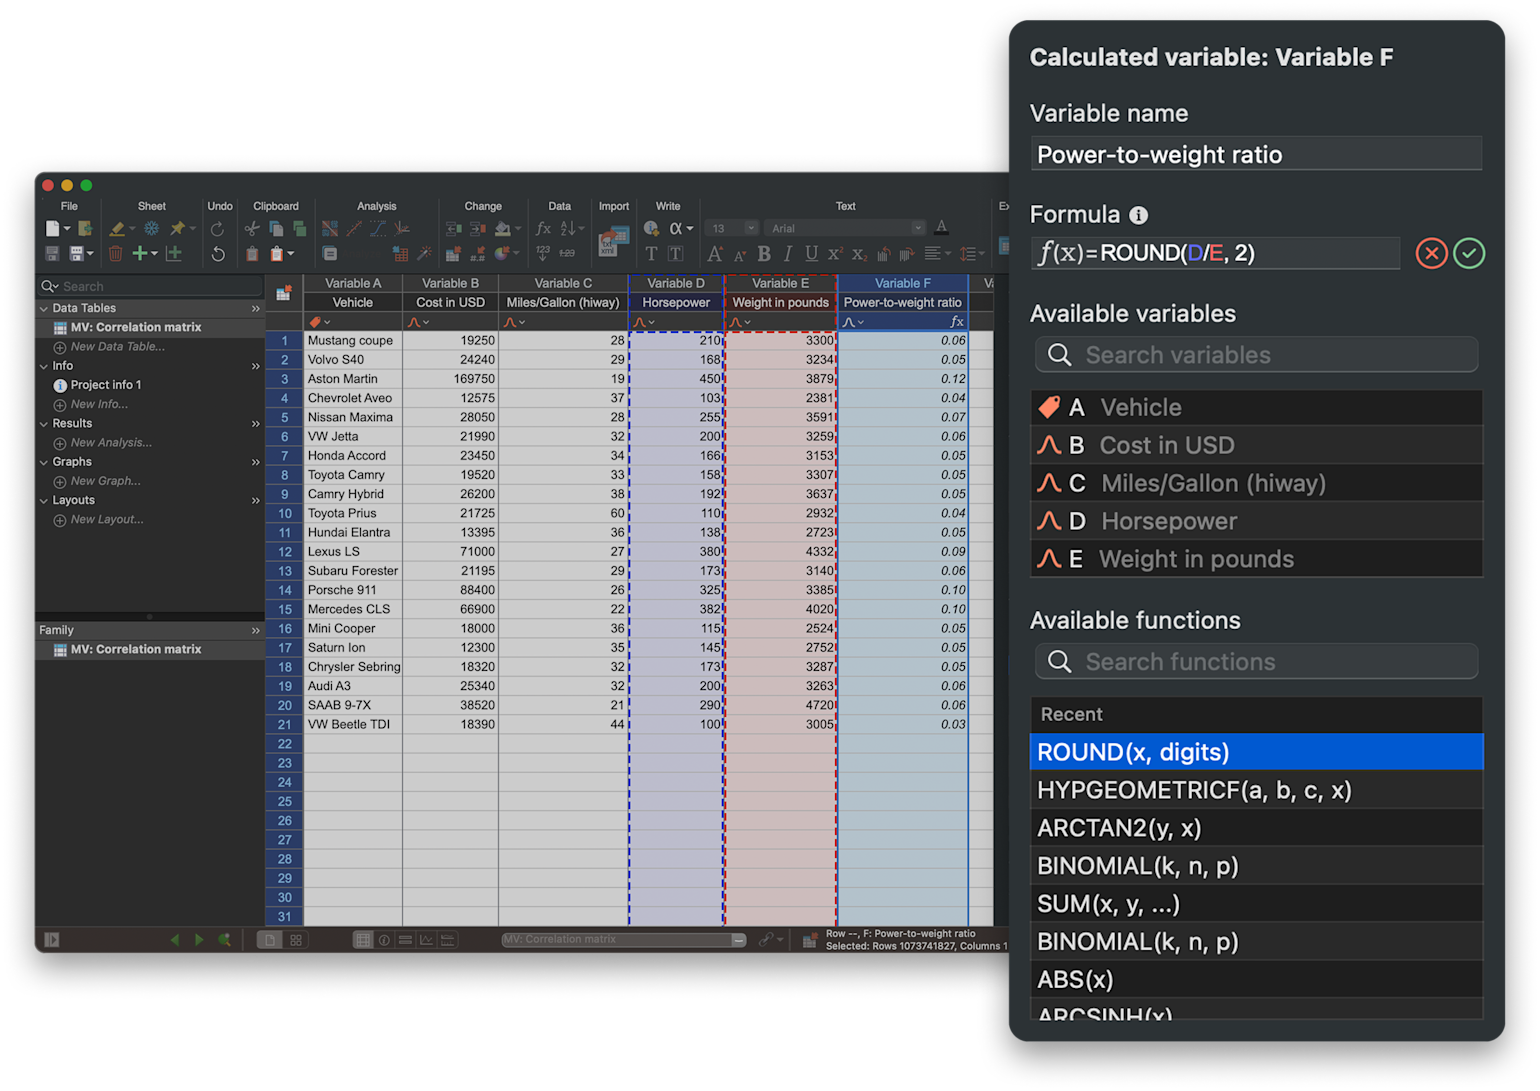Screen dimensions: 1540x1091
Task: Click New Graph... in the Graphs section
Action: click(x=105, y=481)
